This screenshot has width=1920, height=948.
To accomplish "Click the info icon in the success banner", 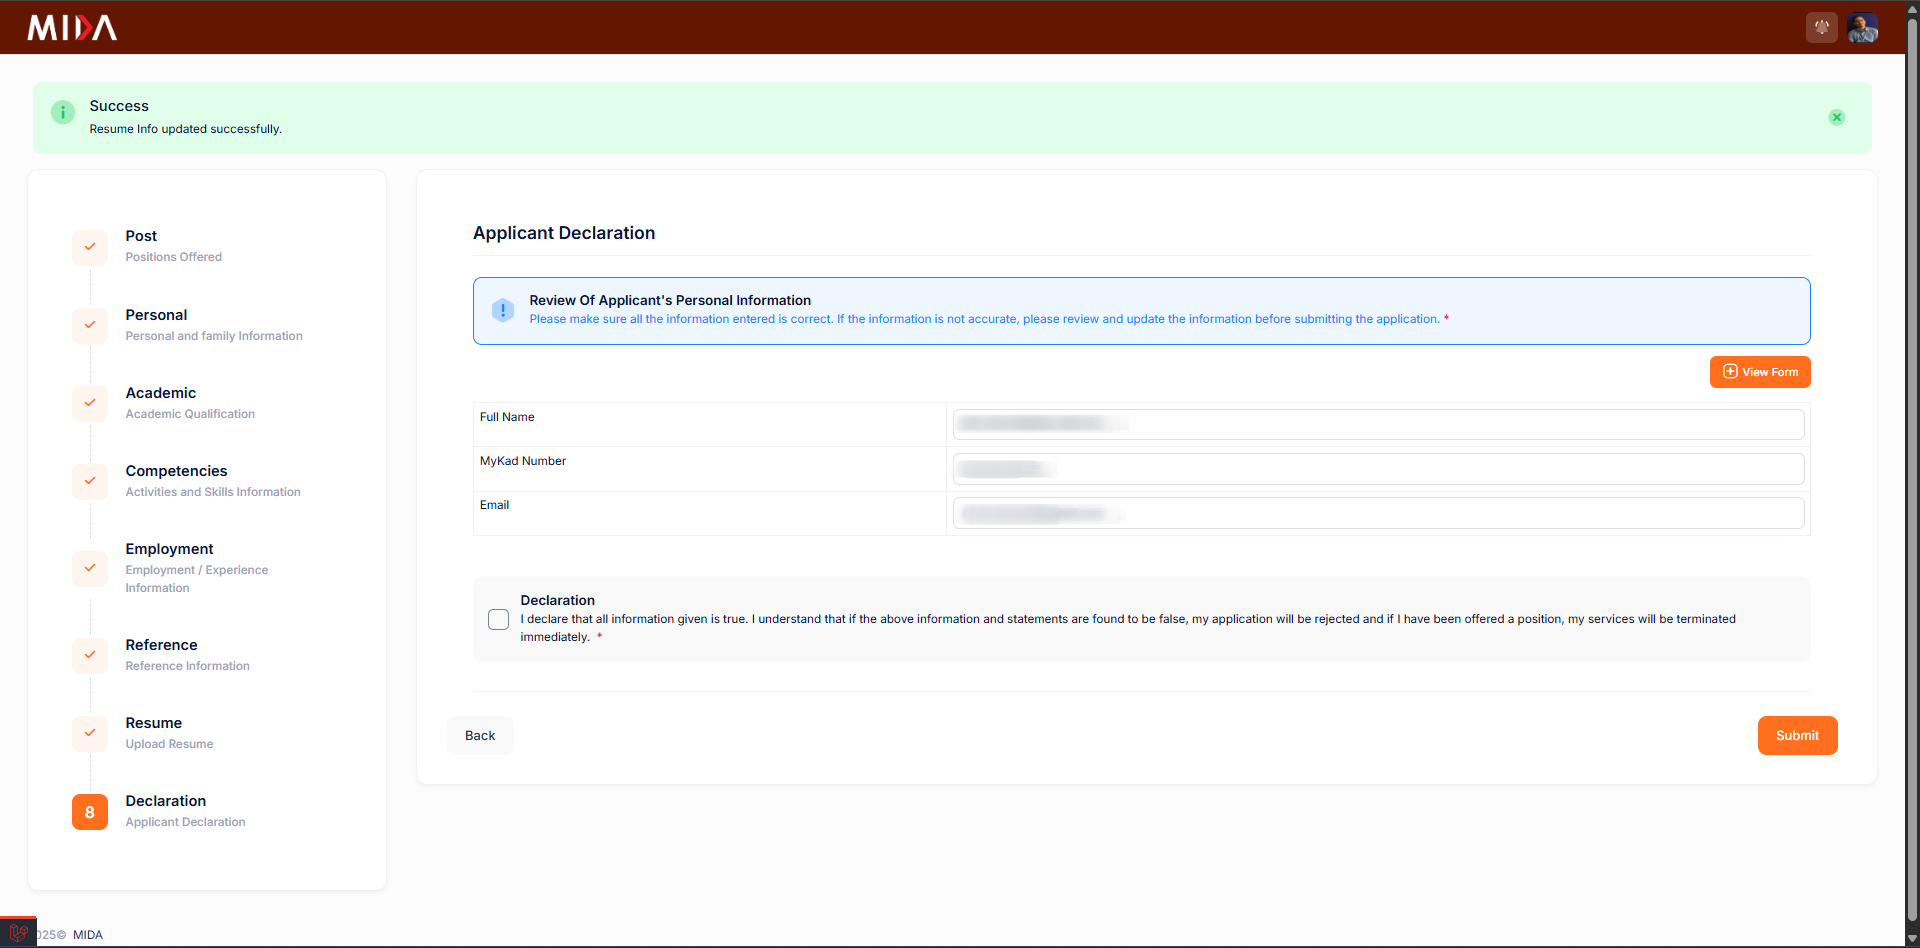I will [x=63, y=112].
